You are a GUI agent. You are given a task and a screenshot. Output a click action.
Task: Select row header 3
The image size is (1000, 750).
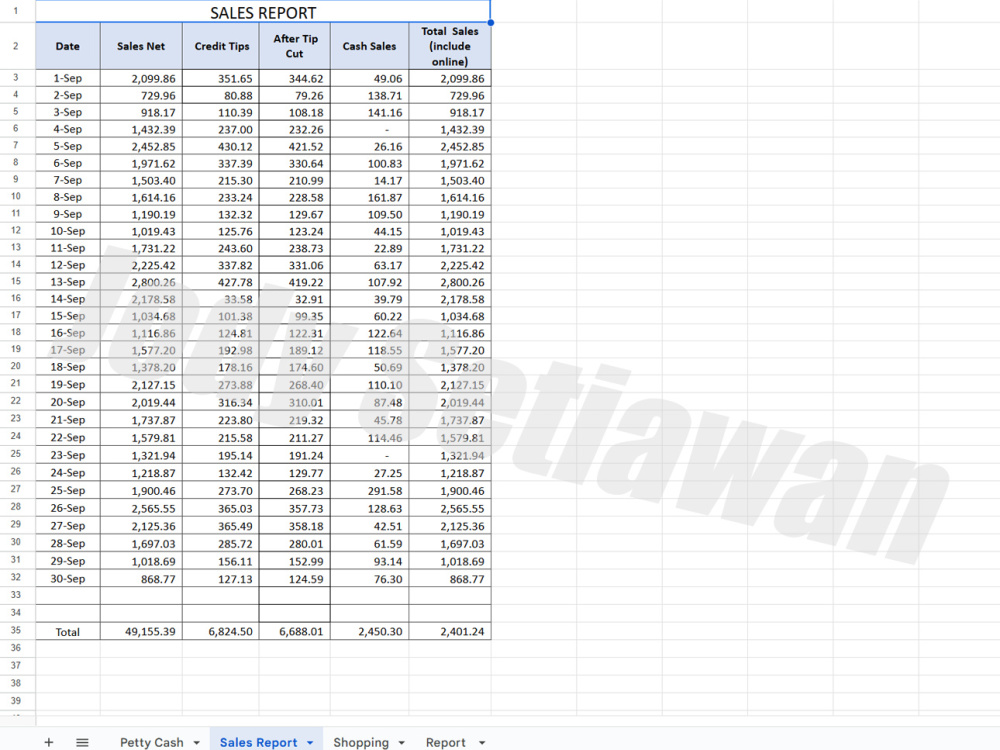click(x=16, y=78)
